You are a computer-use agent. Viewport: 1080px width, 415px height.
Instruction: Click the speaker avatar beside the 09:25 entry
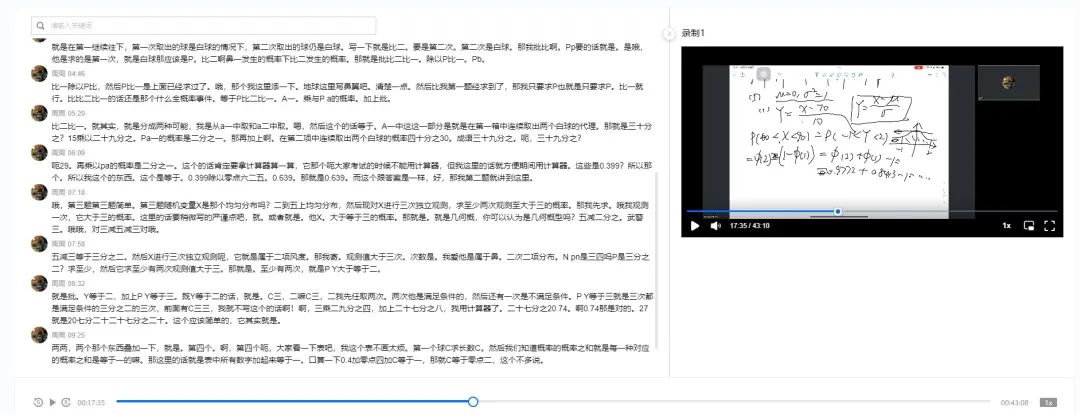[39, 334]
